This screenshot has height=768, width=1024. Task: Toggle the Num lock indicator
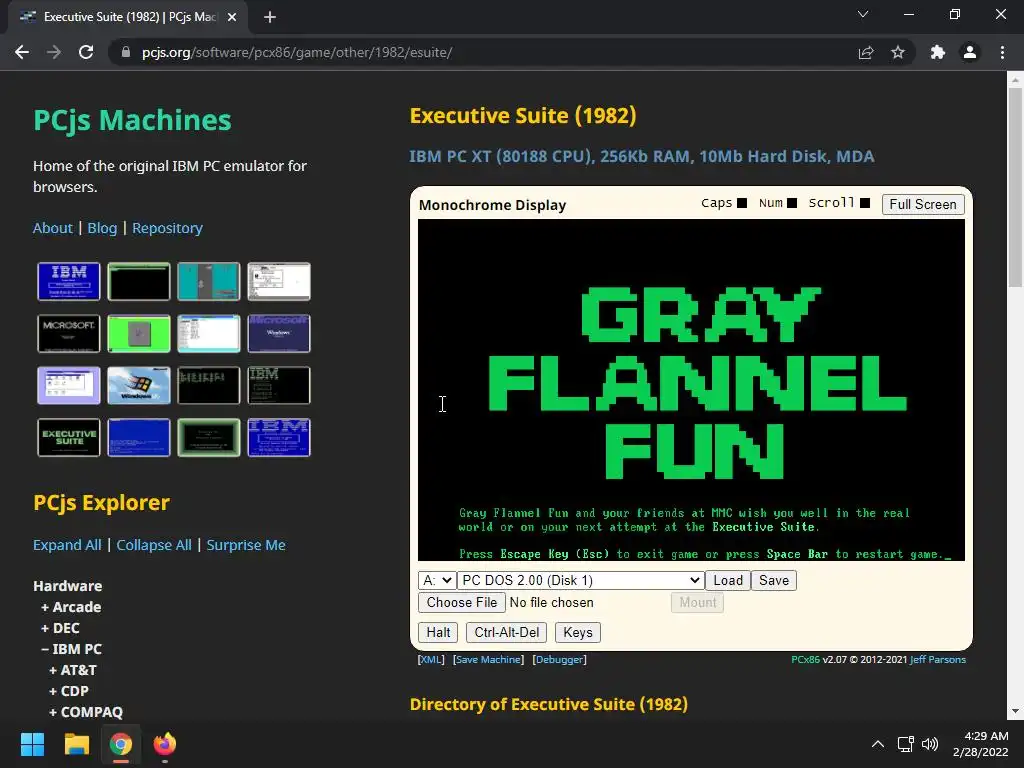[792, 203]
